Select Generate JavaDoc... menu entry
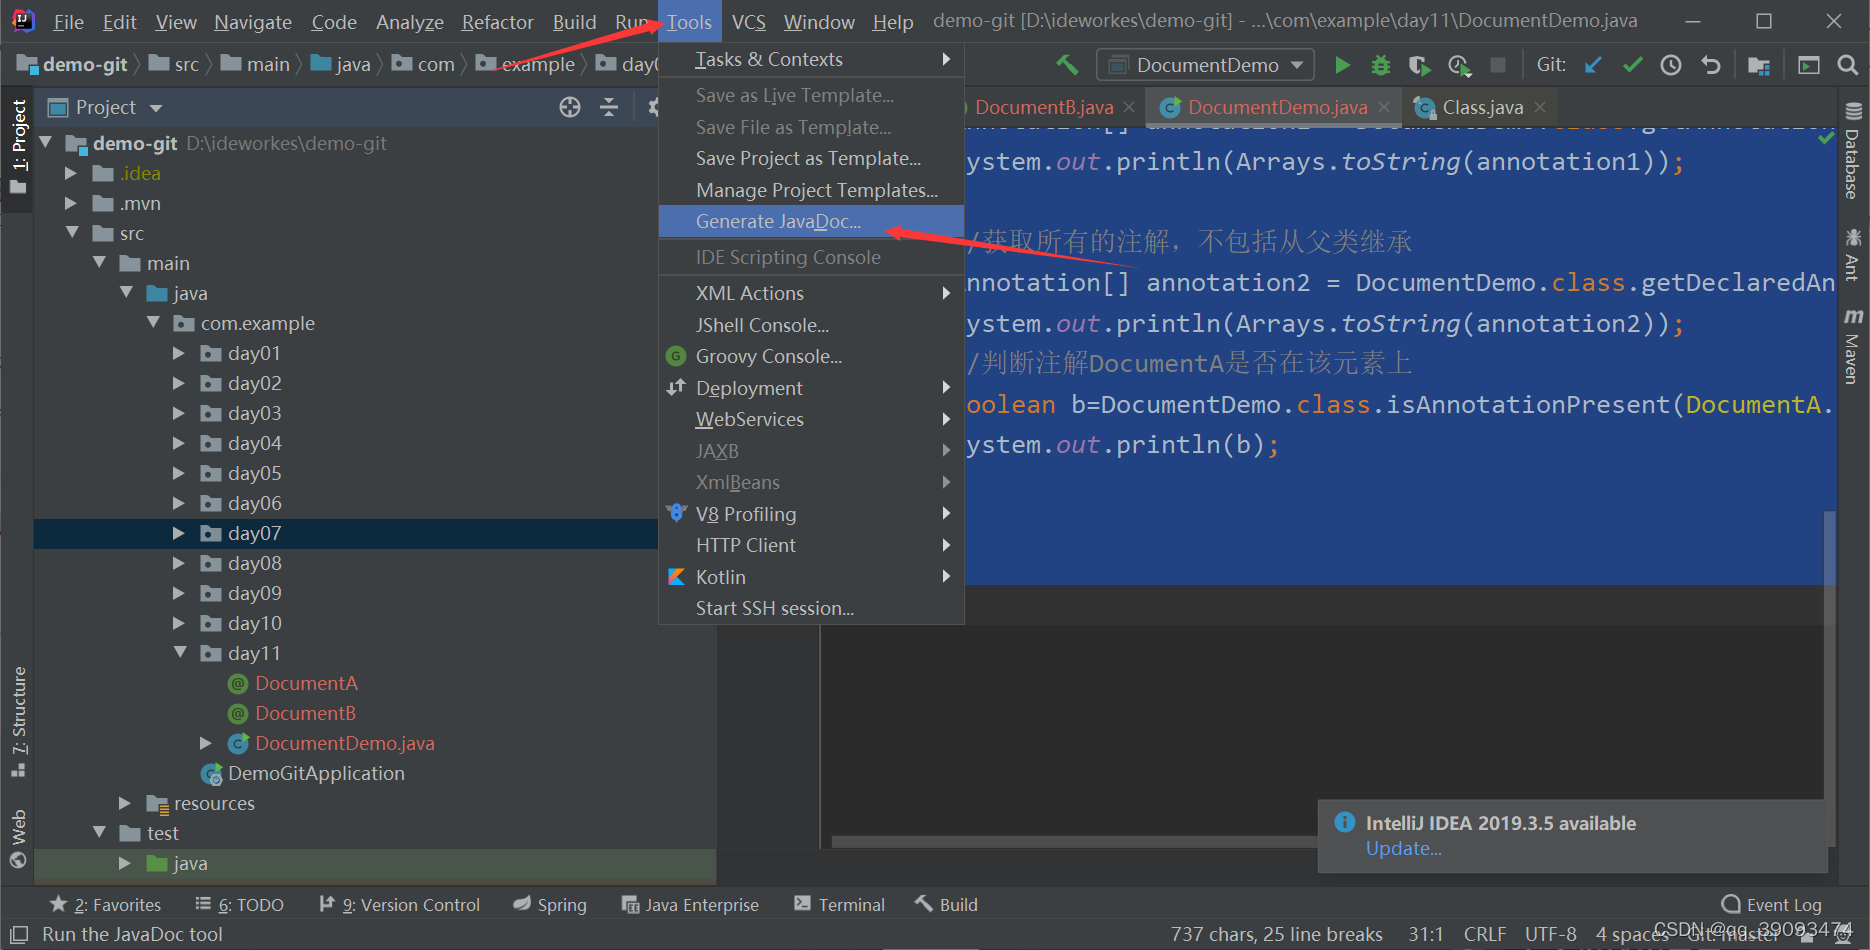This screenshot has width=1870, height=950. (x=811, y=221)
